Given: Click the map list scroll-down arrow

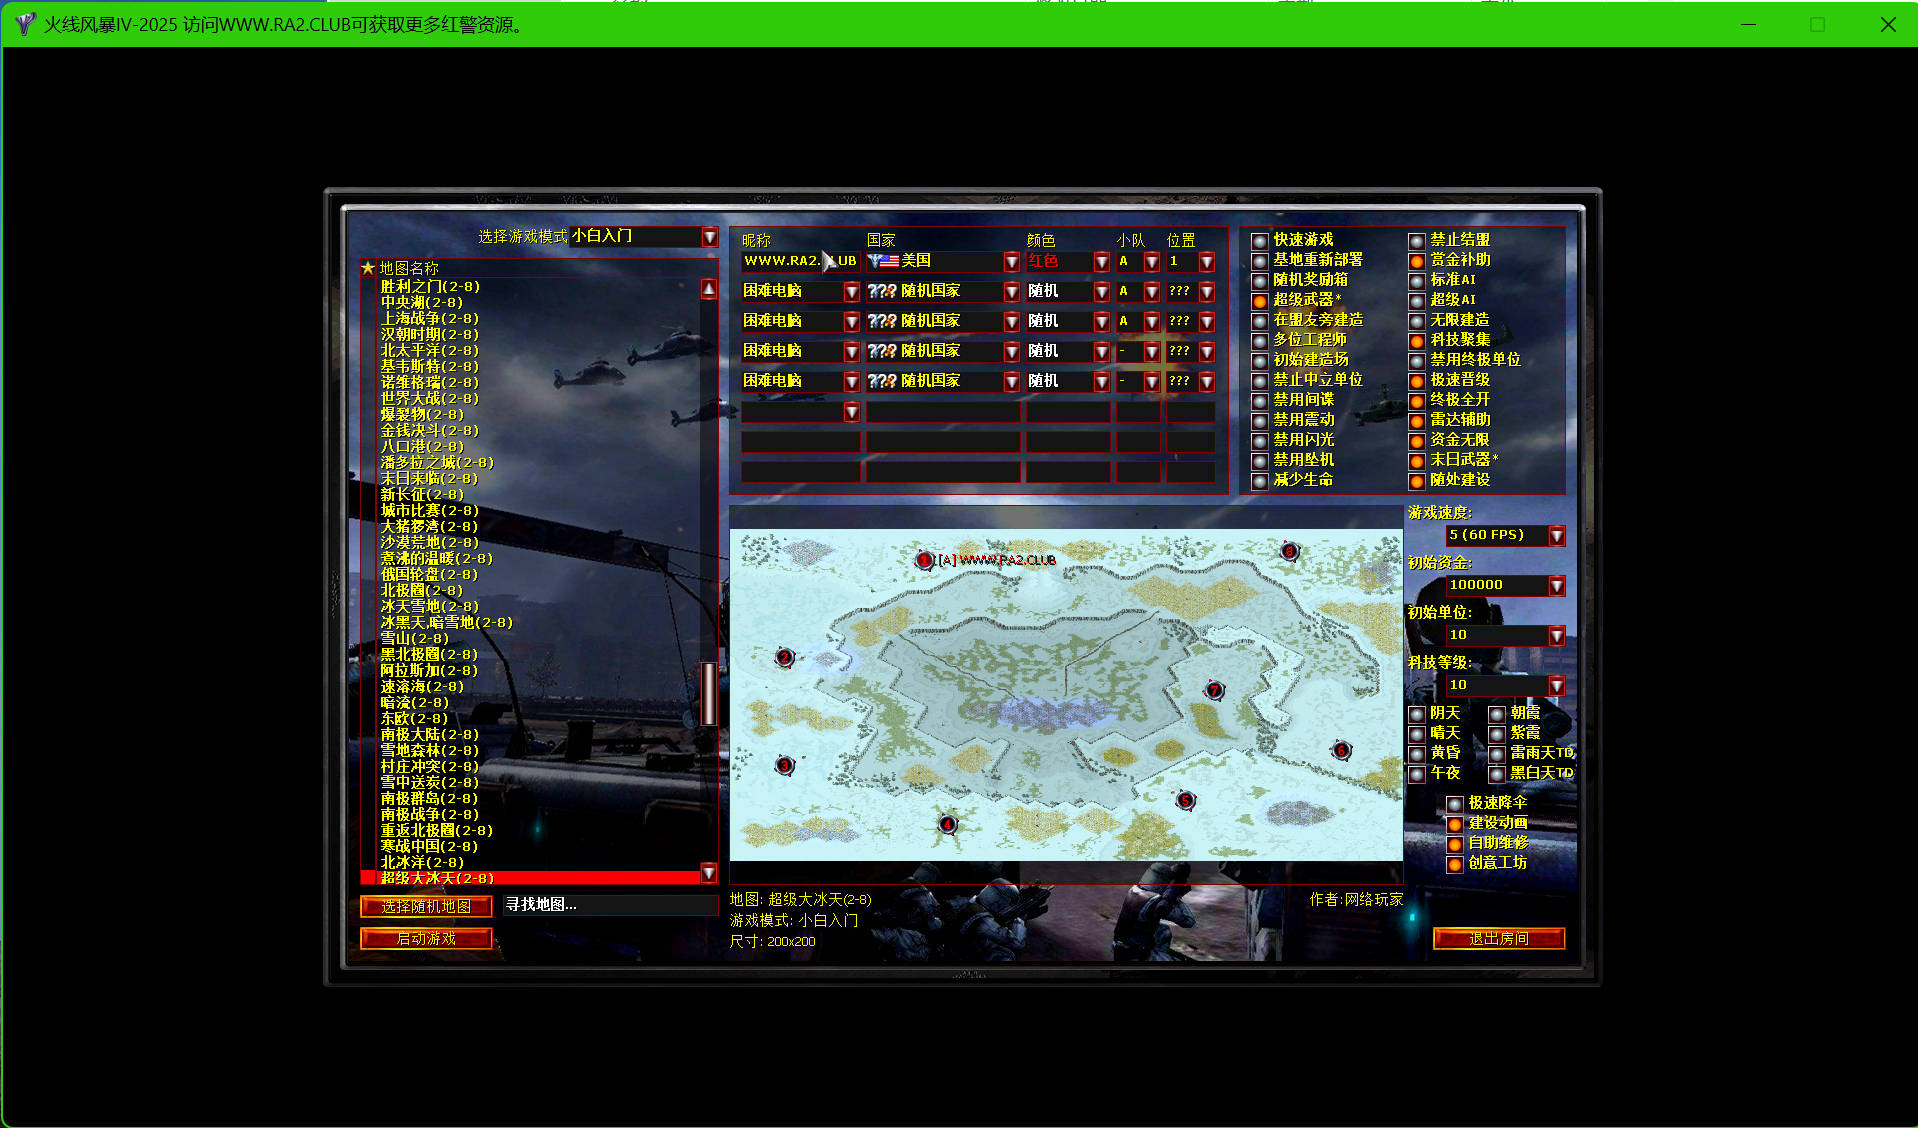Looking at the screenshot, I should (x=709, y=873).
